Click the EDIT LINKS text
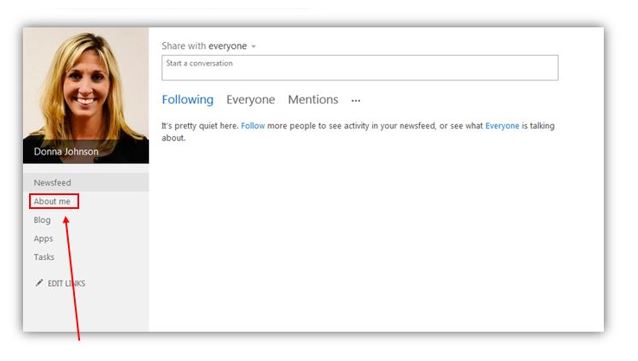 tap(66, 283)
